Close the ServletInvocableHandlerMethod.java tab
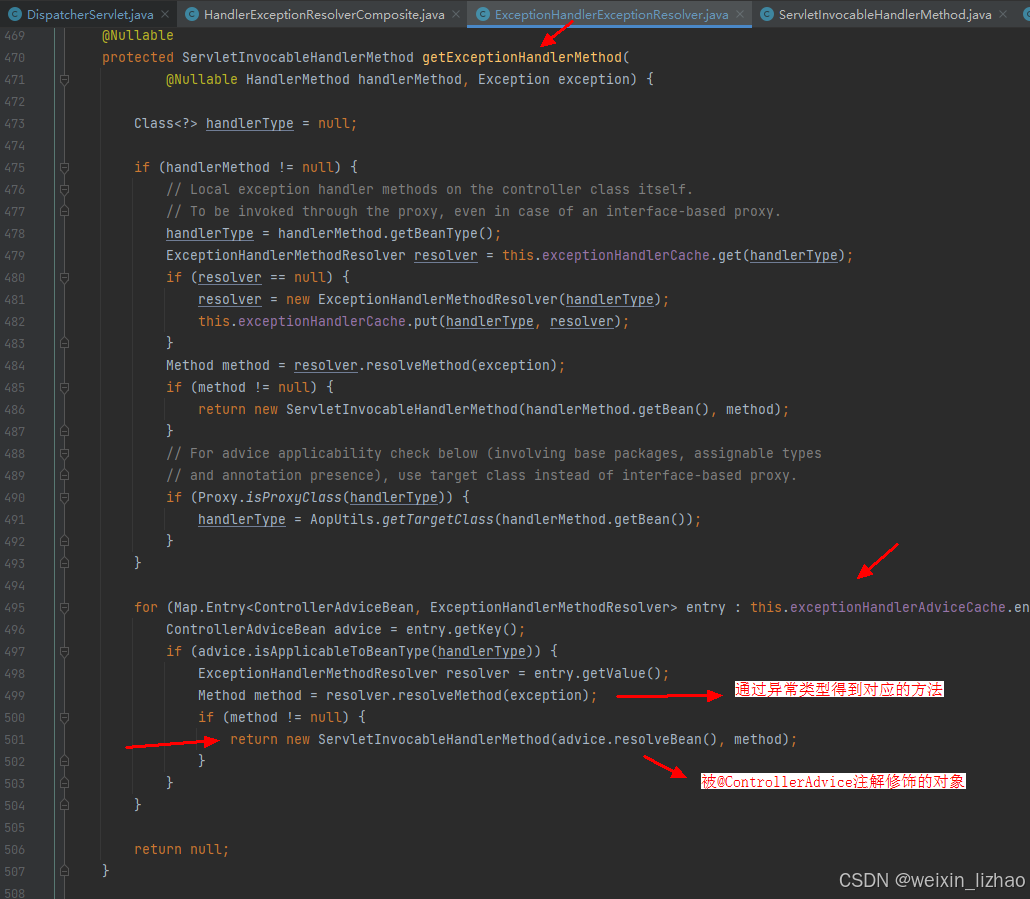The image size is (1030, 899). pyautogui.click(x=1003, y=14)
